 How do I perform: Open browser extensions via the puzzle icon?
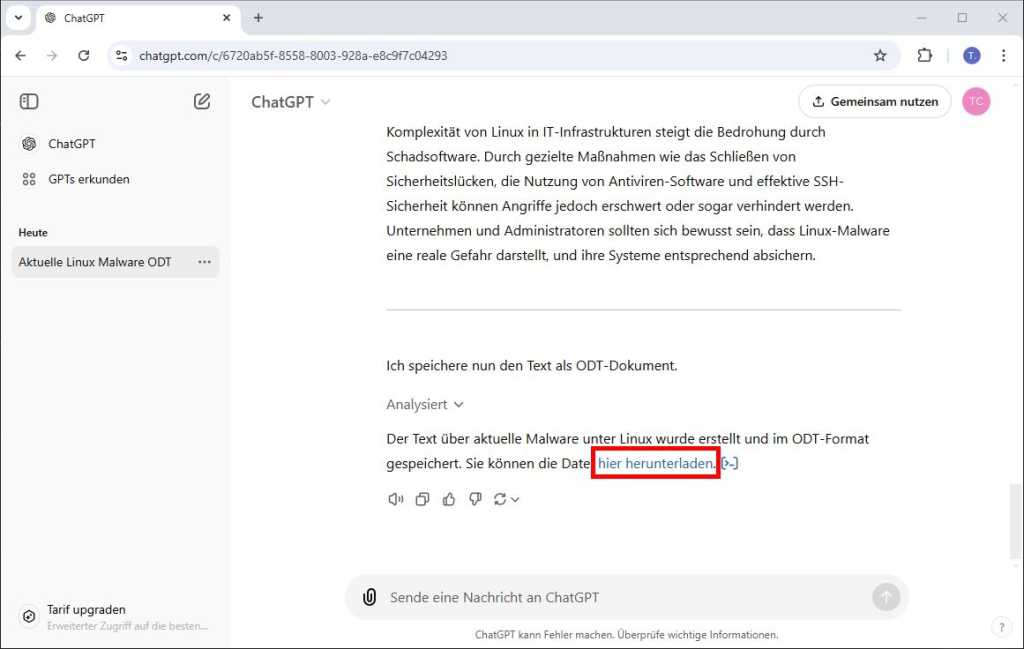[x=925, y=56]
